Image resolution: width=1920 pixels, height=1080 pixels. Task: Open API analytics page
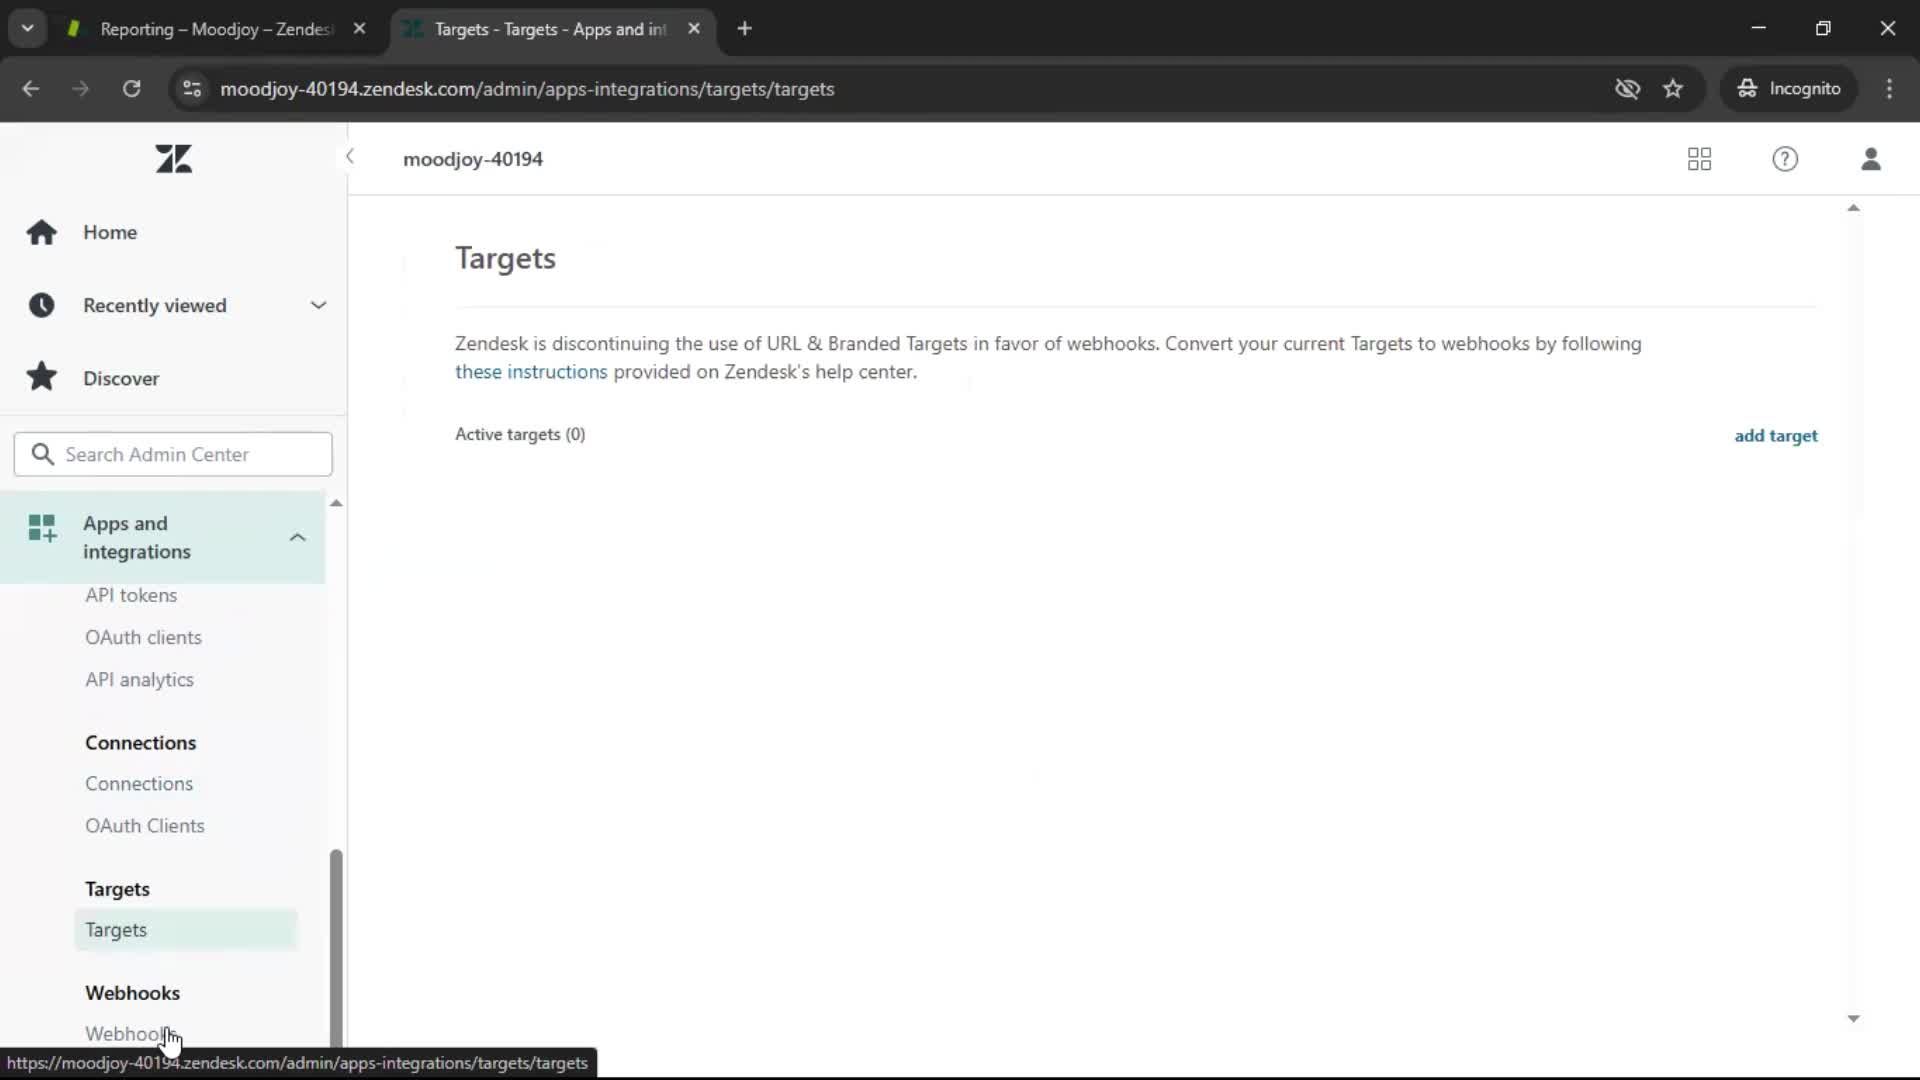(139, 679)
